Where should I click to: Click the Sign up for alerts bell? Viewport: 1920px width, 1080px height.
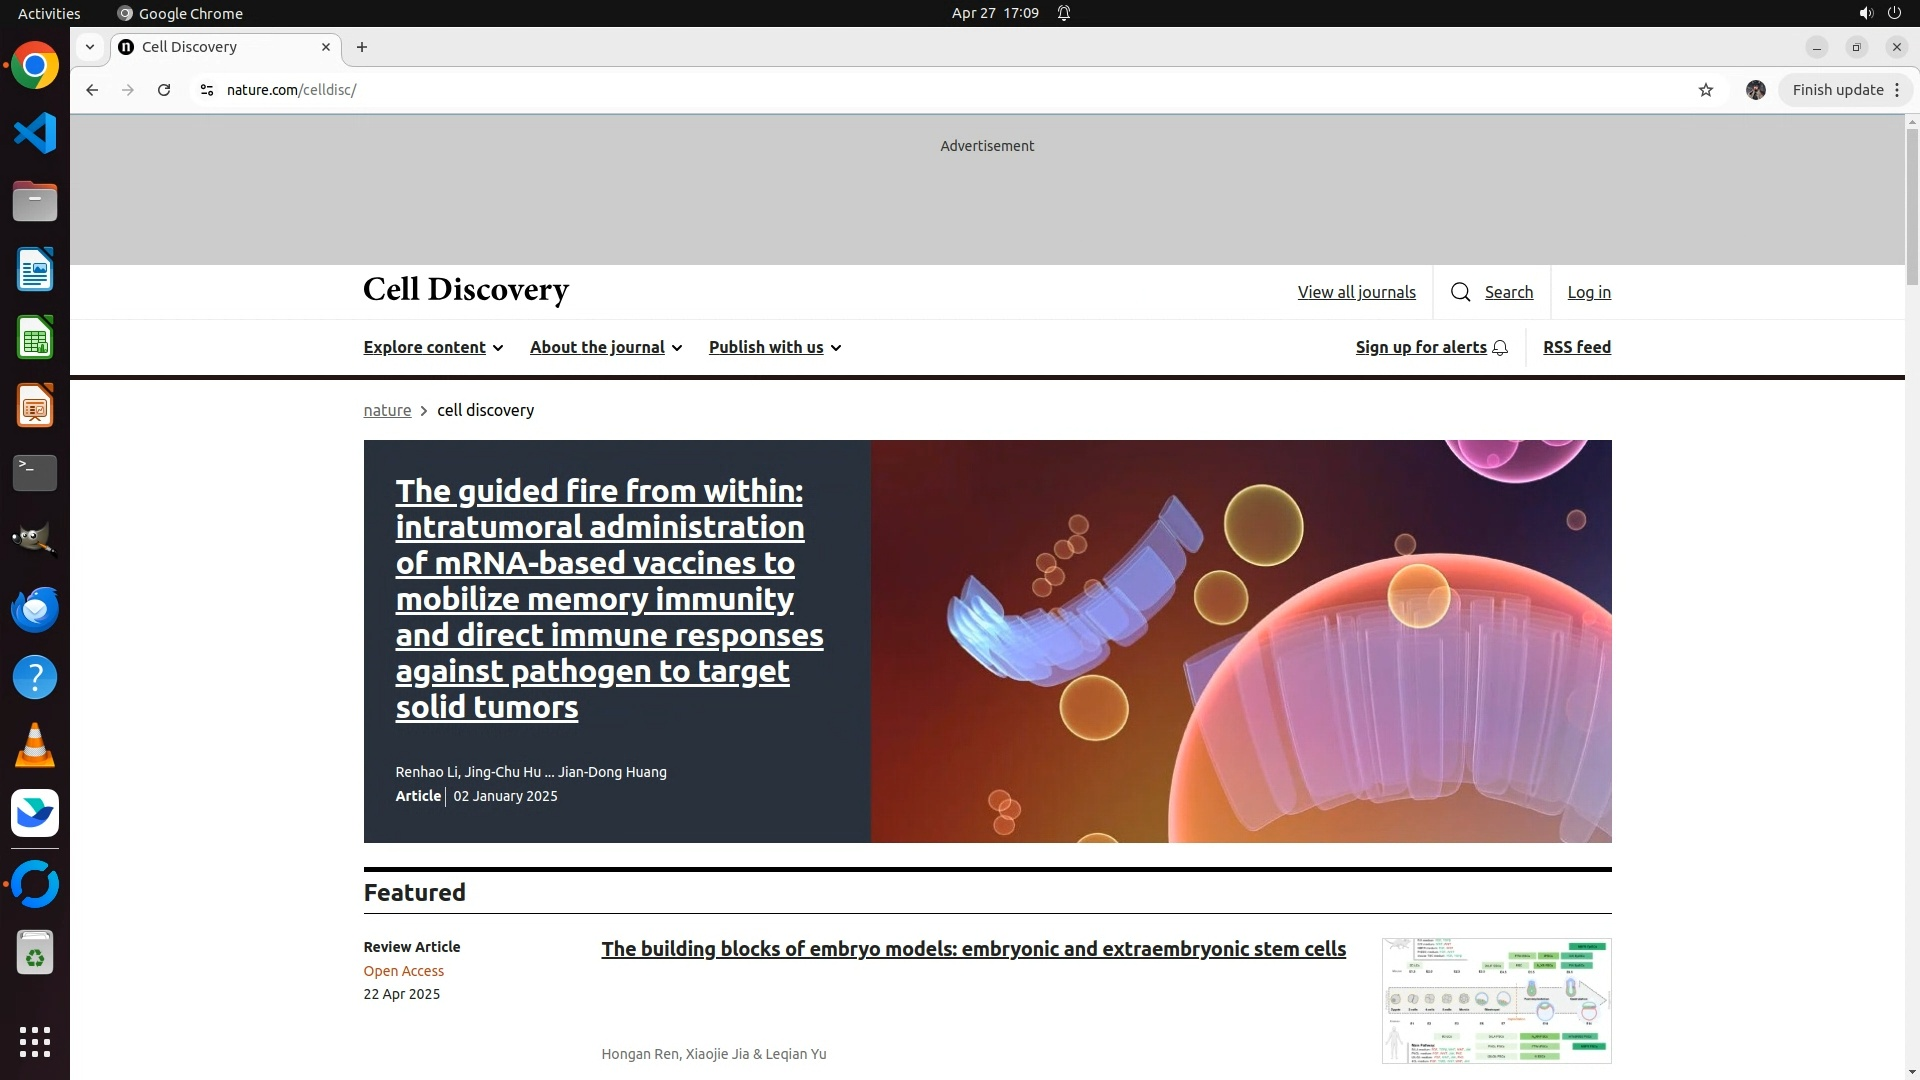tap(1500, 348)
